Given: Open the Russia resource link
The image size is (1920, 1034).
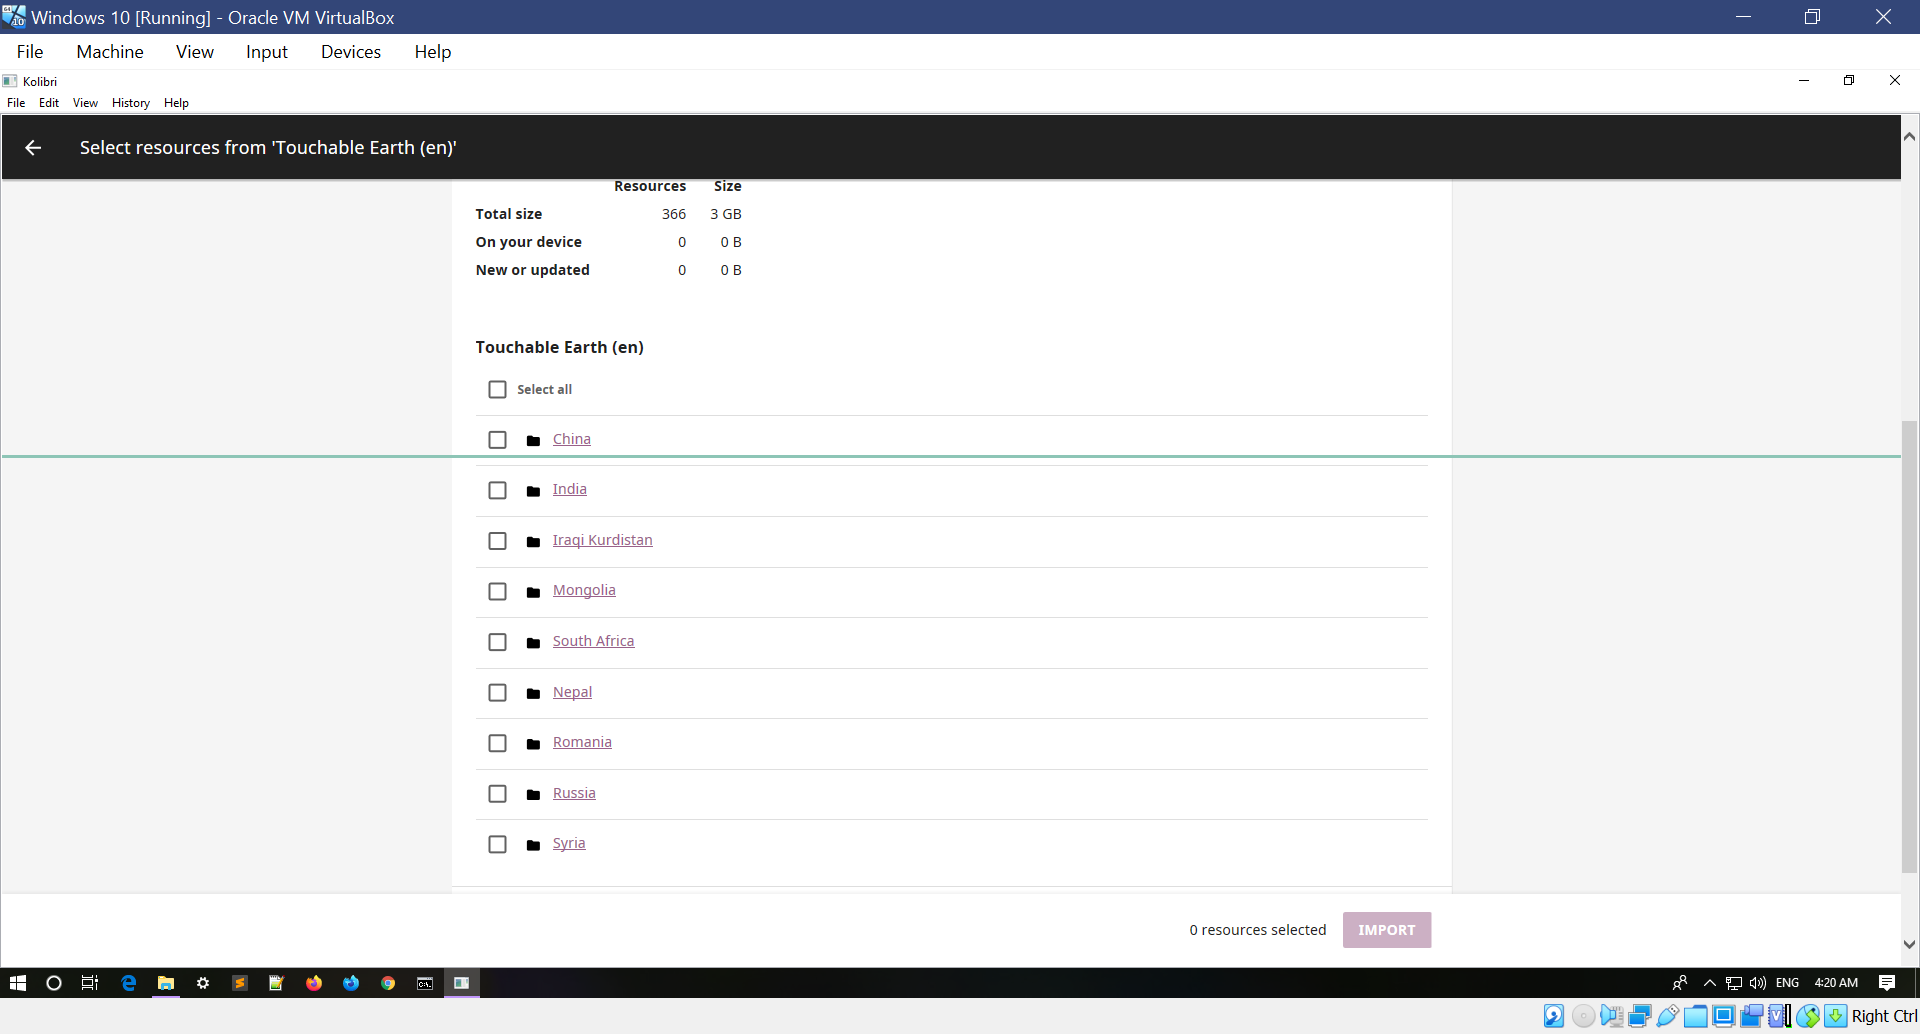Looking at the screenshot, I should tap(573, 792).
